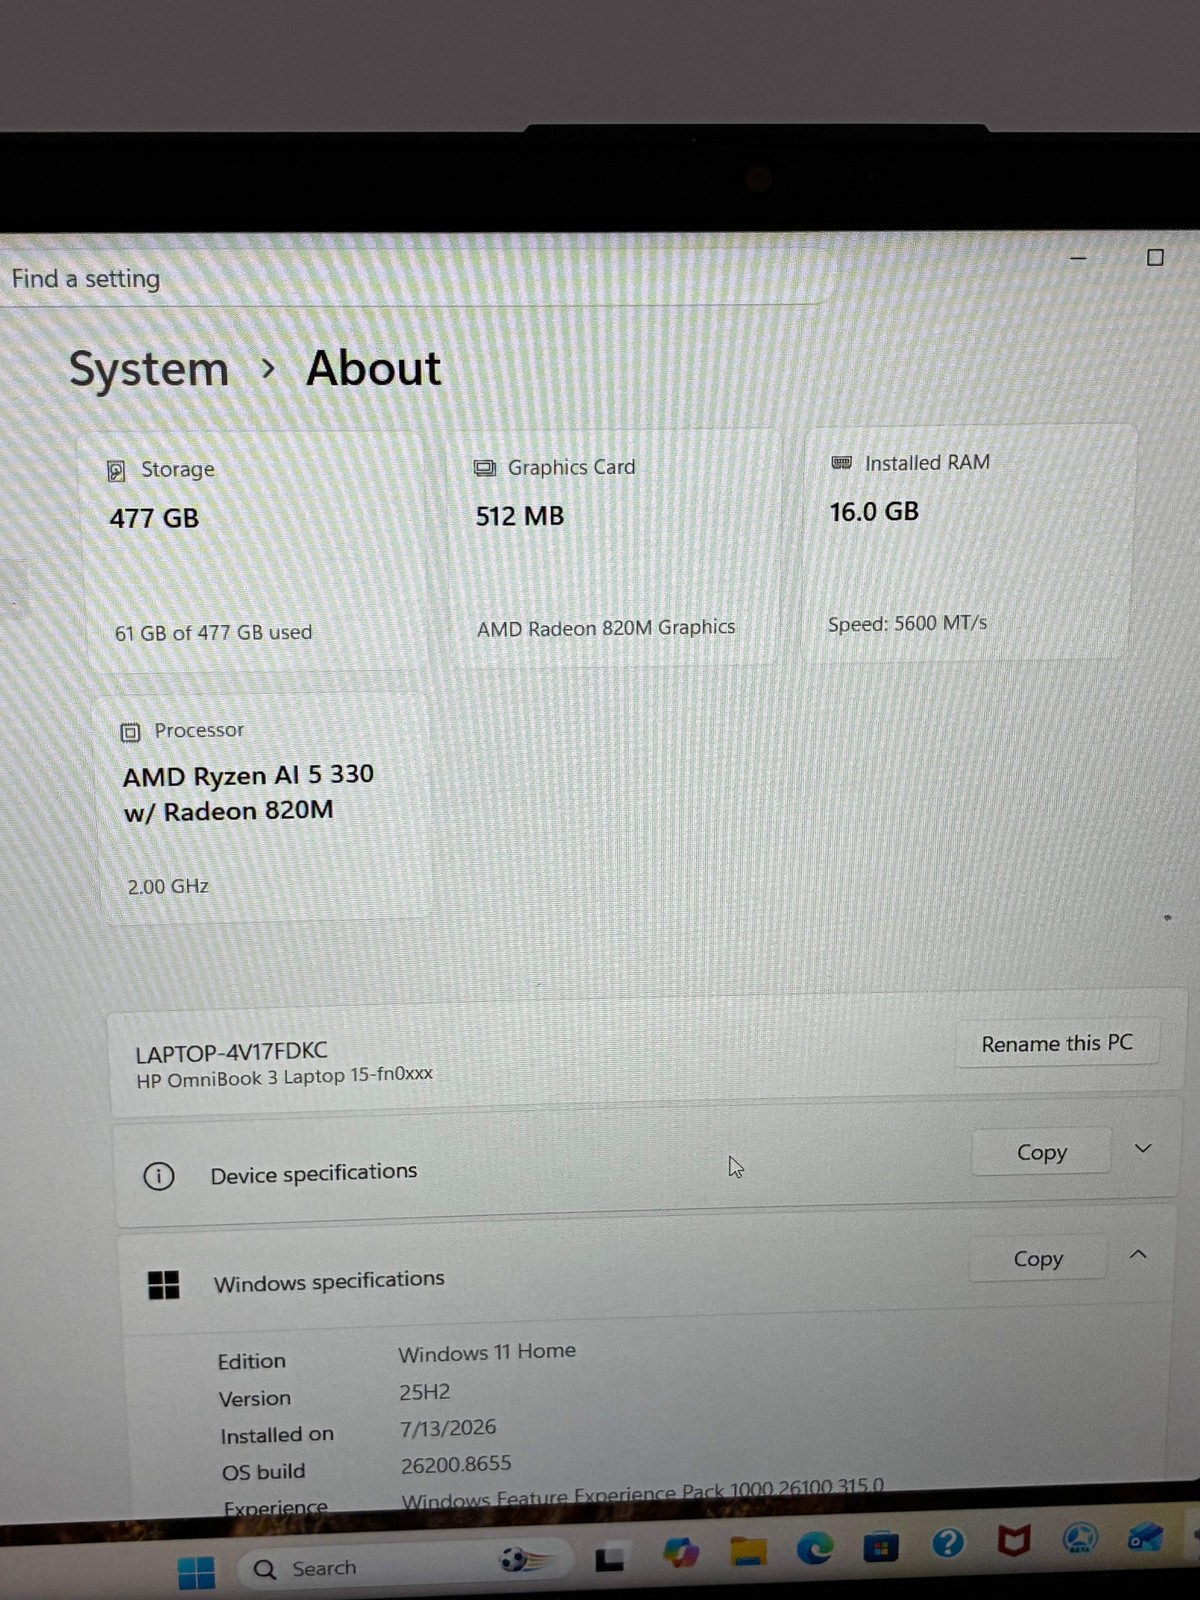Go back to System in the breadcrumb

pos(149,369)
